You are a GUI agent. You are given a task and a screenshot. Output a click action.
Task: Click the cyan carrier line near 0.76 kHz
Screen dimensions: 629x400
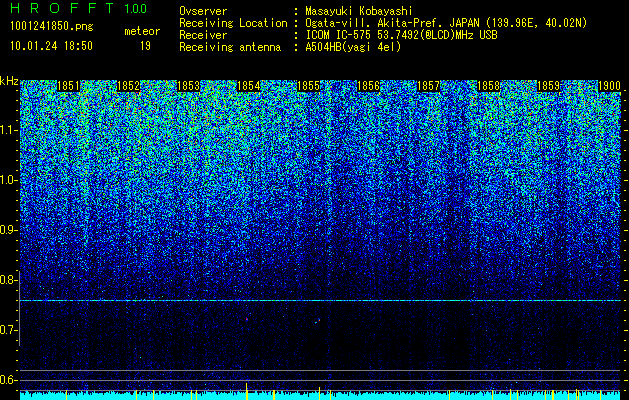(320, 301)
